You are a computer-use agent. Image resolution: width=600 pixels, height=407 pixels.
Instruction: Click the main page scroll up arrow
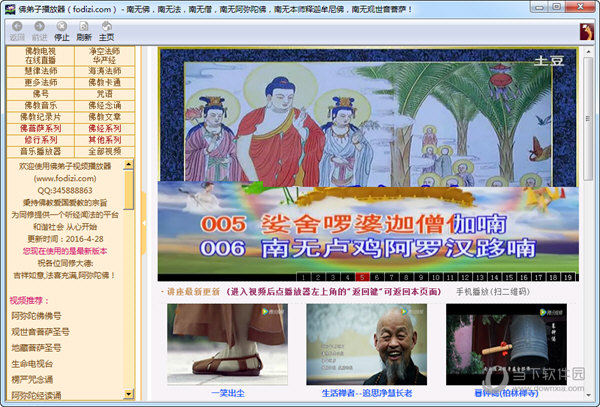click(x=588, y=52)
